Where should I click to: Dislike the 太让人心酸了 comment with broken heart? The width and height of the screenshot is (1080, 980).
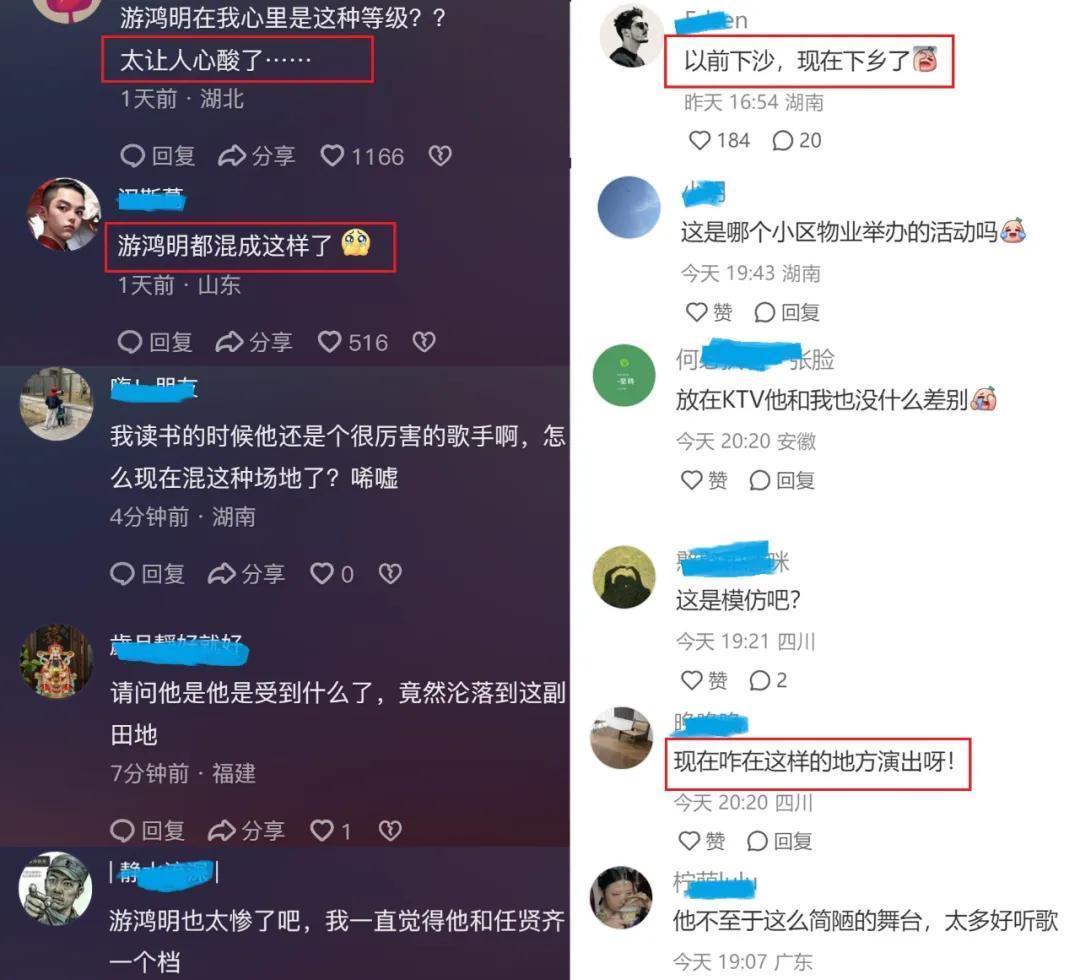(x=440, y=156)
